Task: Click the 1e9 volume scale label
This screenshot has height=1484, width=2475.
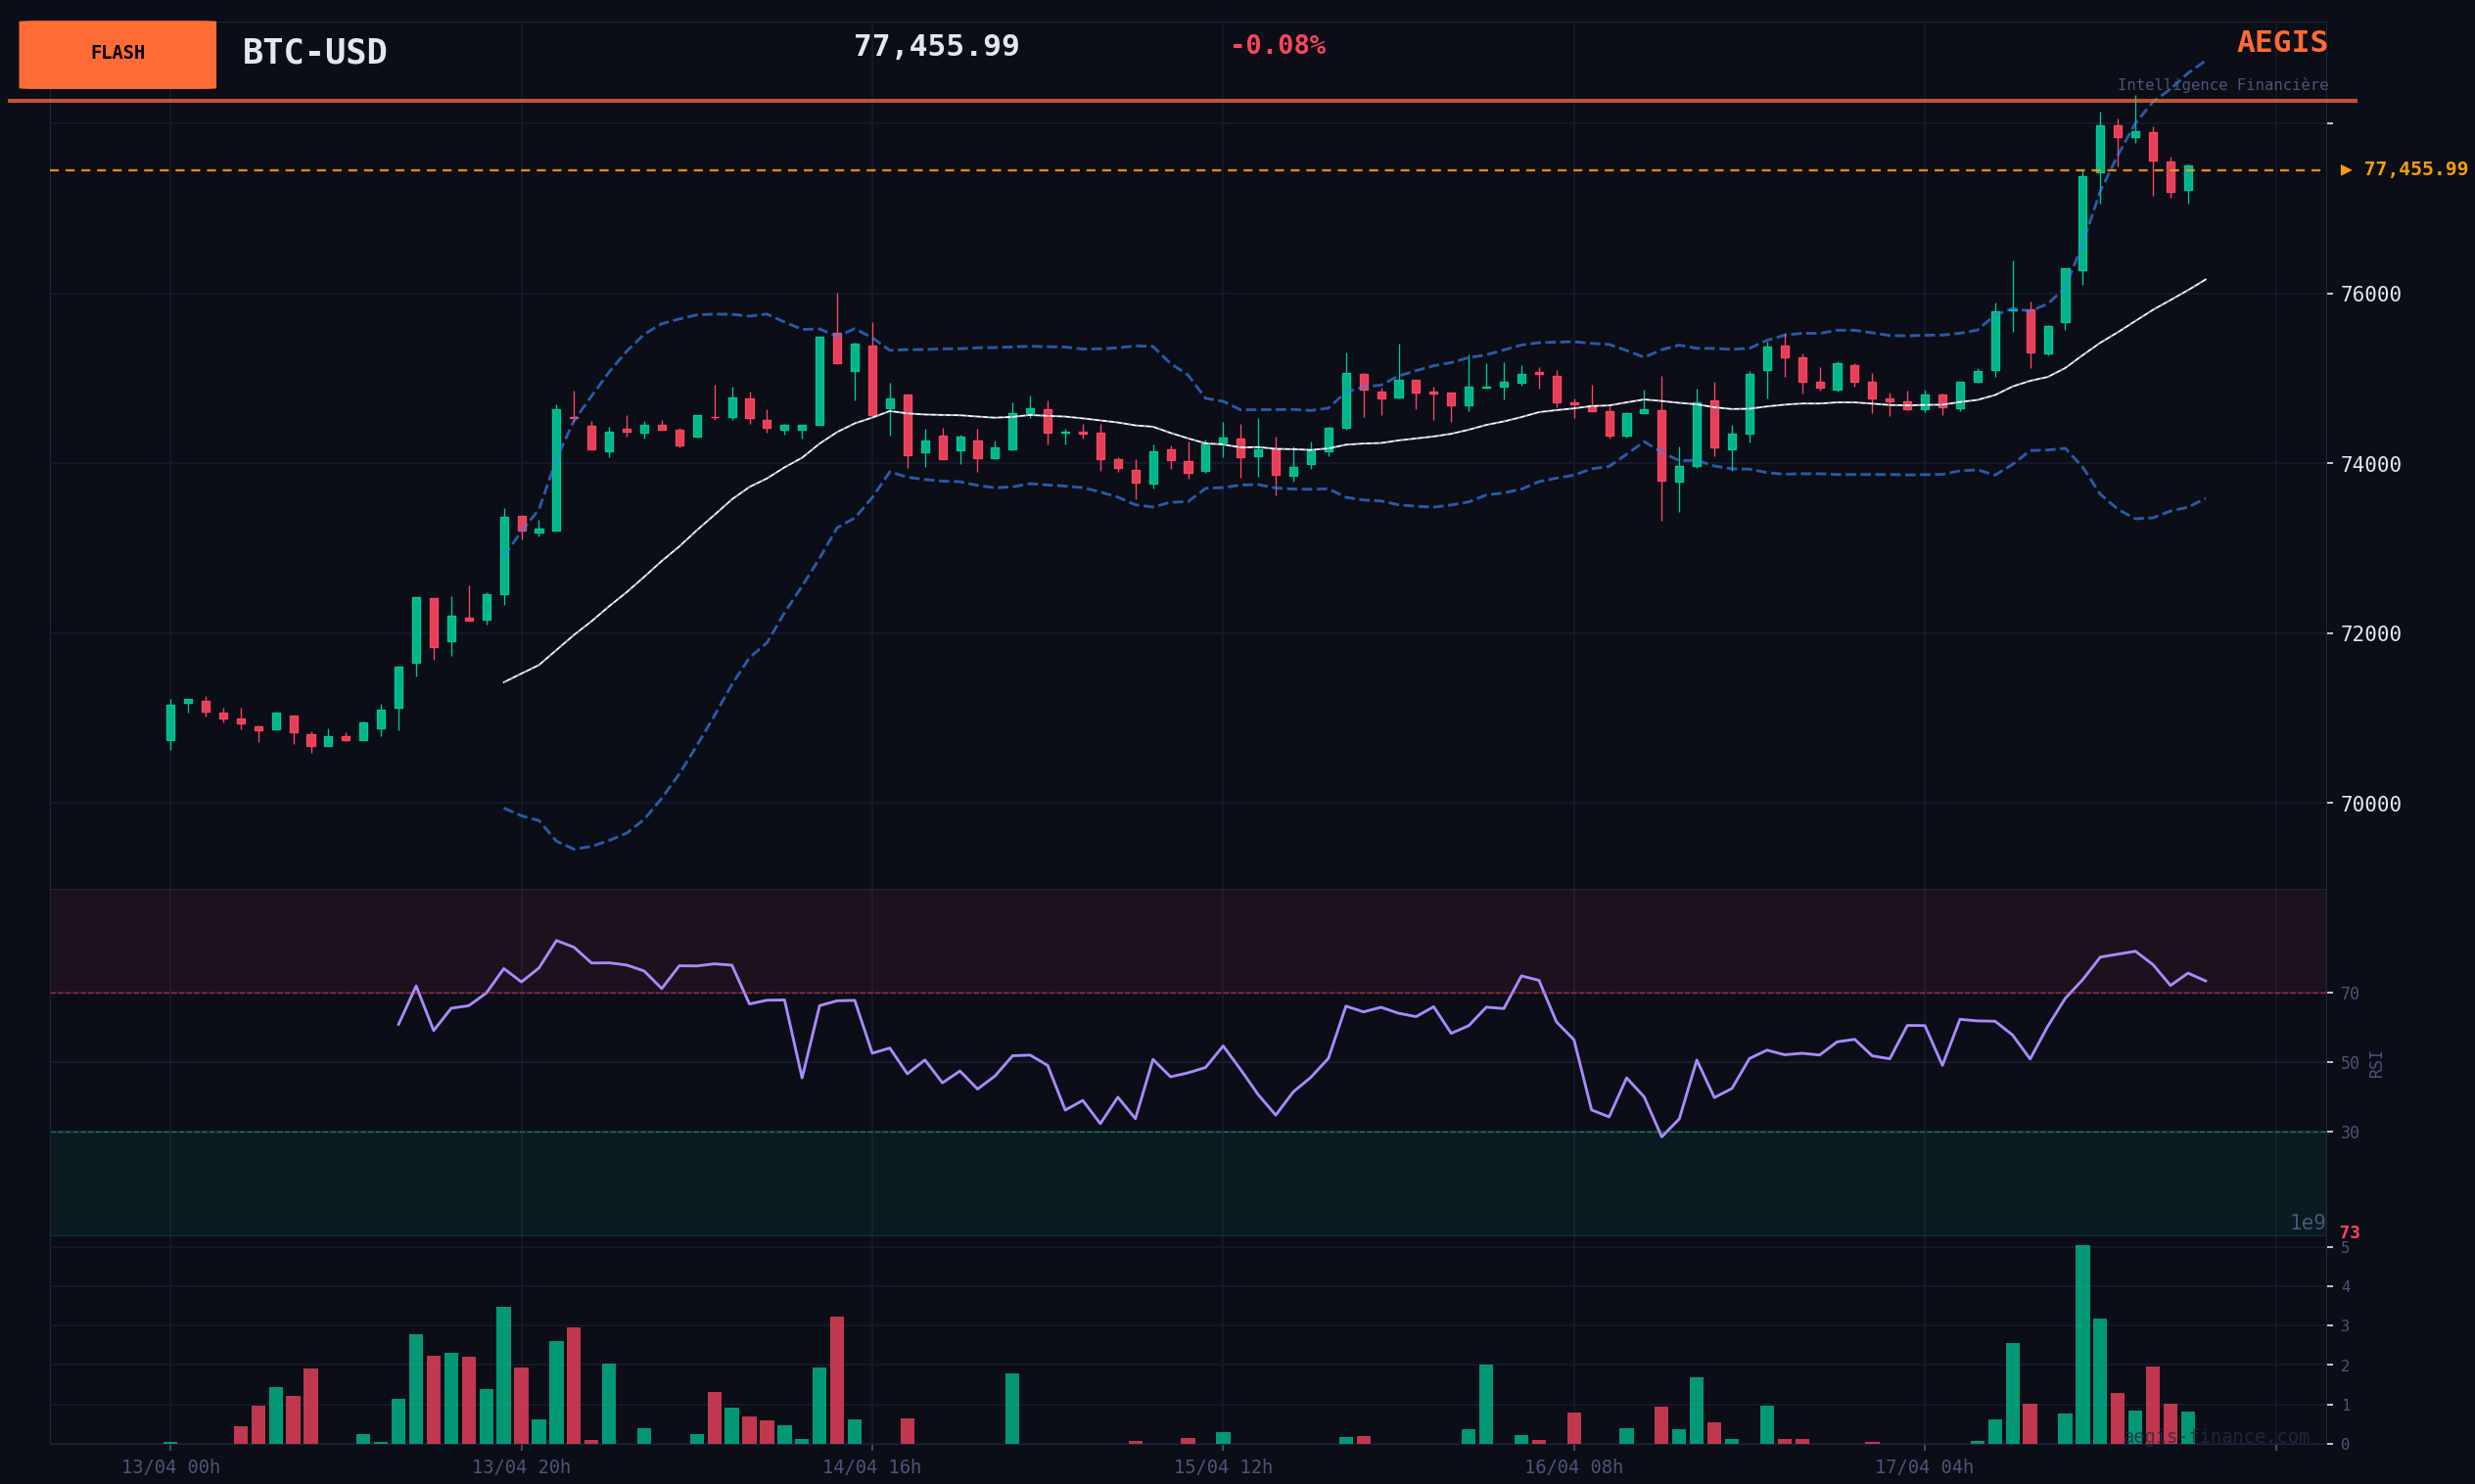Action: (x=2307, y=1222)
